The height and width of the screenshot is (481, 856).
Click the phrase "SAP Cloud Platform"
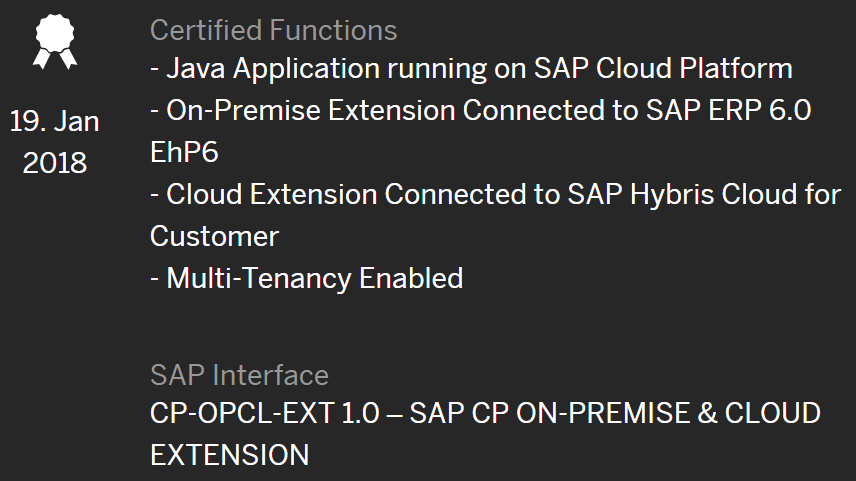(663, 69)
